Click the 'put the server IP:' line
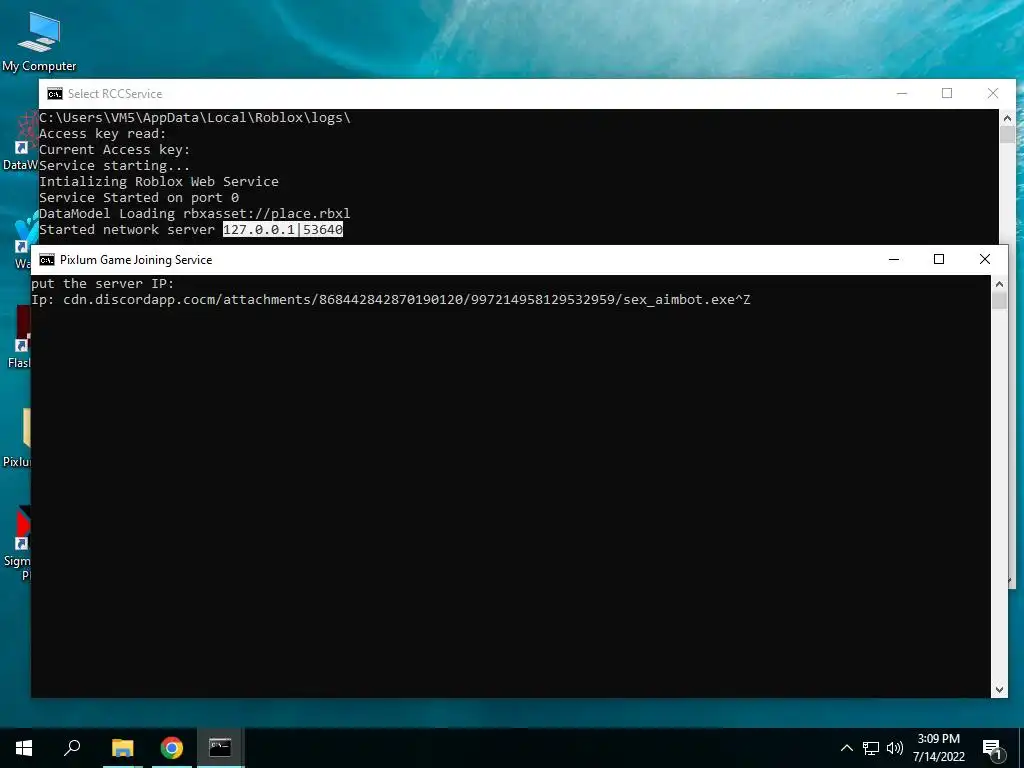Screen dimensions: 1024x768 tap(103, 283)
